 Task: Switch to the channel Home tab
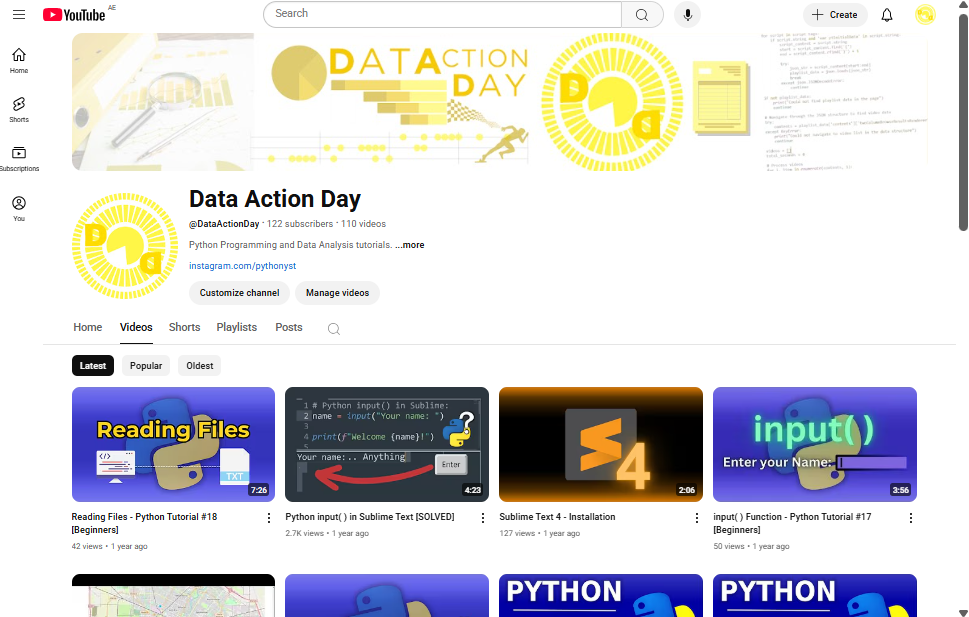point(88,327)
